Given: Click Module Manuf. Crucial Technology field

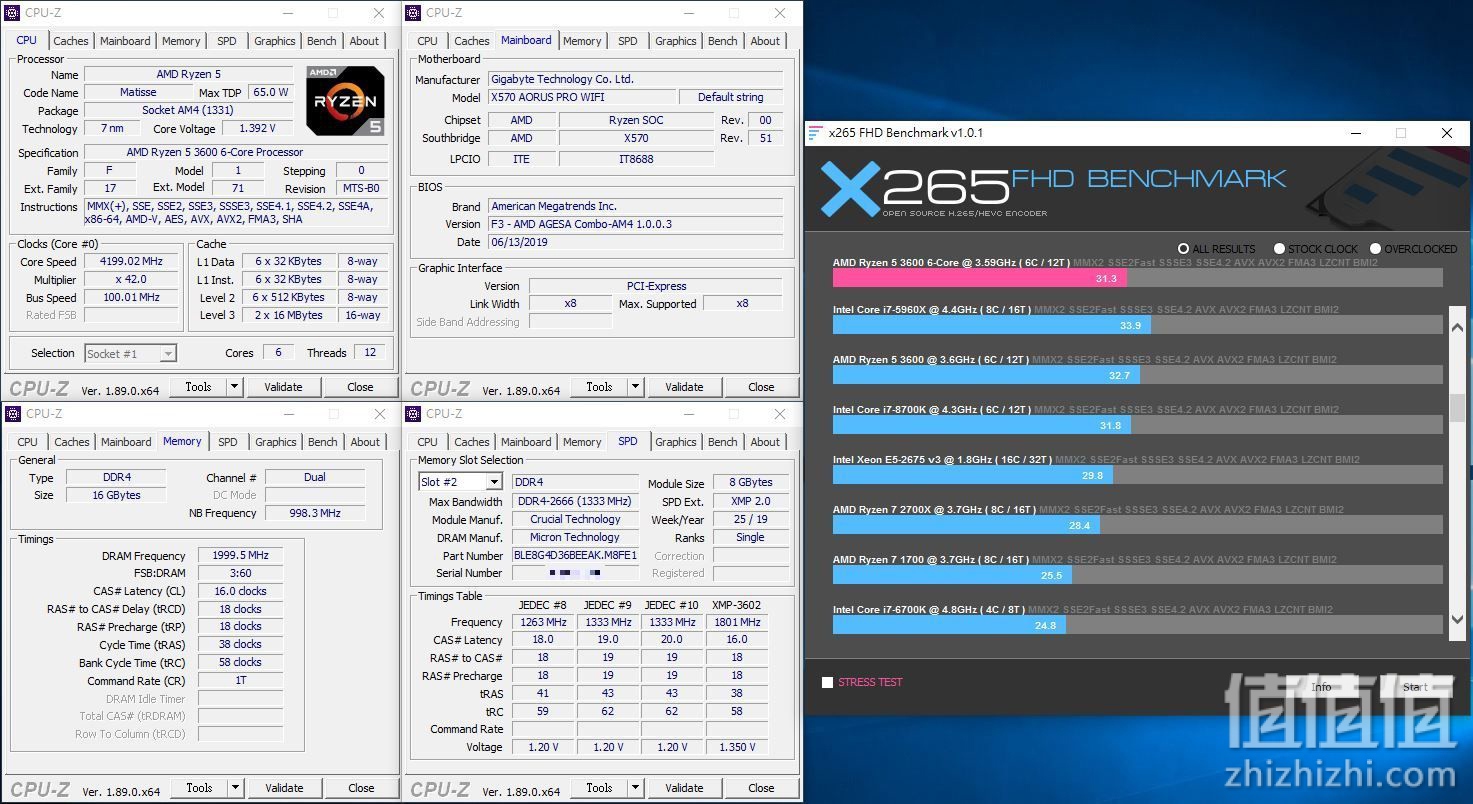Looking at the screenshot, I should tap(575, 519).
